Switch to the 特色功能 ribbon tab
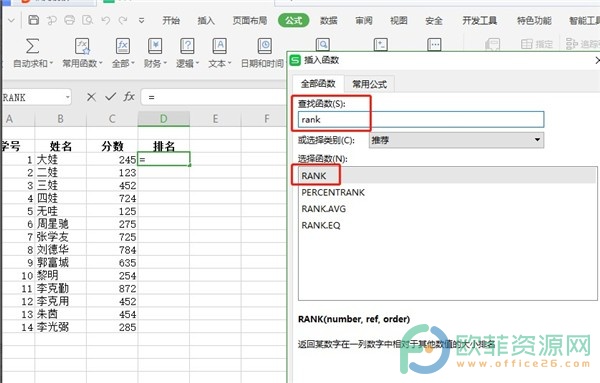The height and width of the screenshot is (383, 600). coord(534,20)
